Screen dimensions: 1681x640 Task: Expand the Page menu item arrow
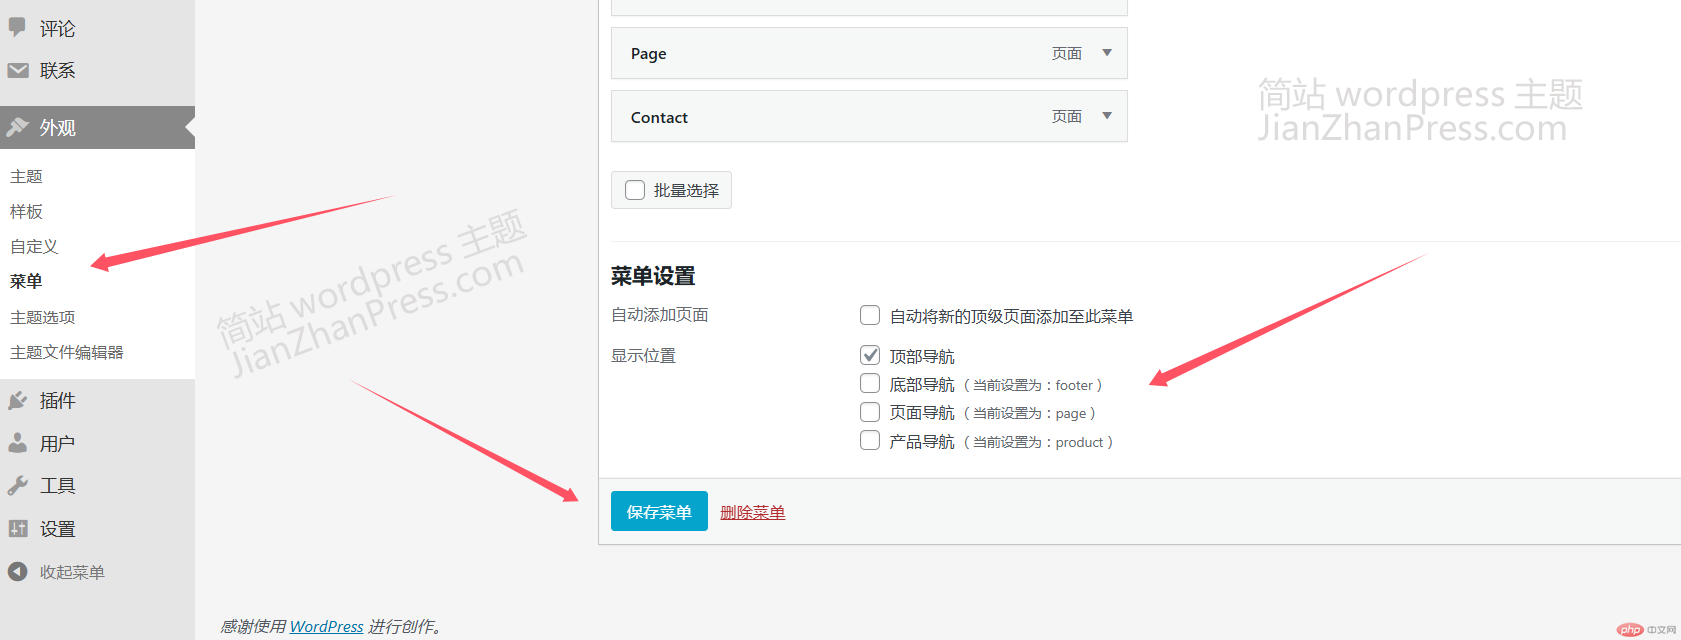[x=1107, y=53]
